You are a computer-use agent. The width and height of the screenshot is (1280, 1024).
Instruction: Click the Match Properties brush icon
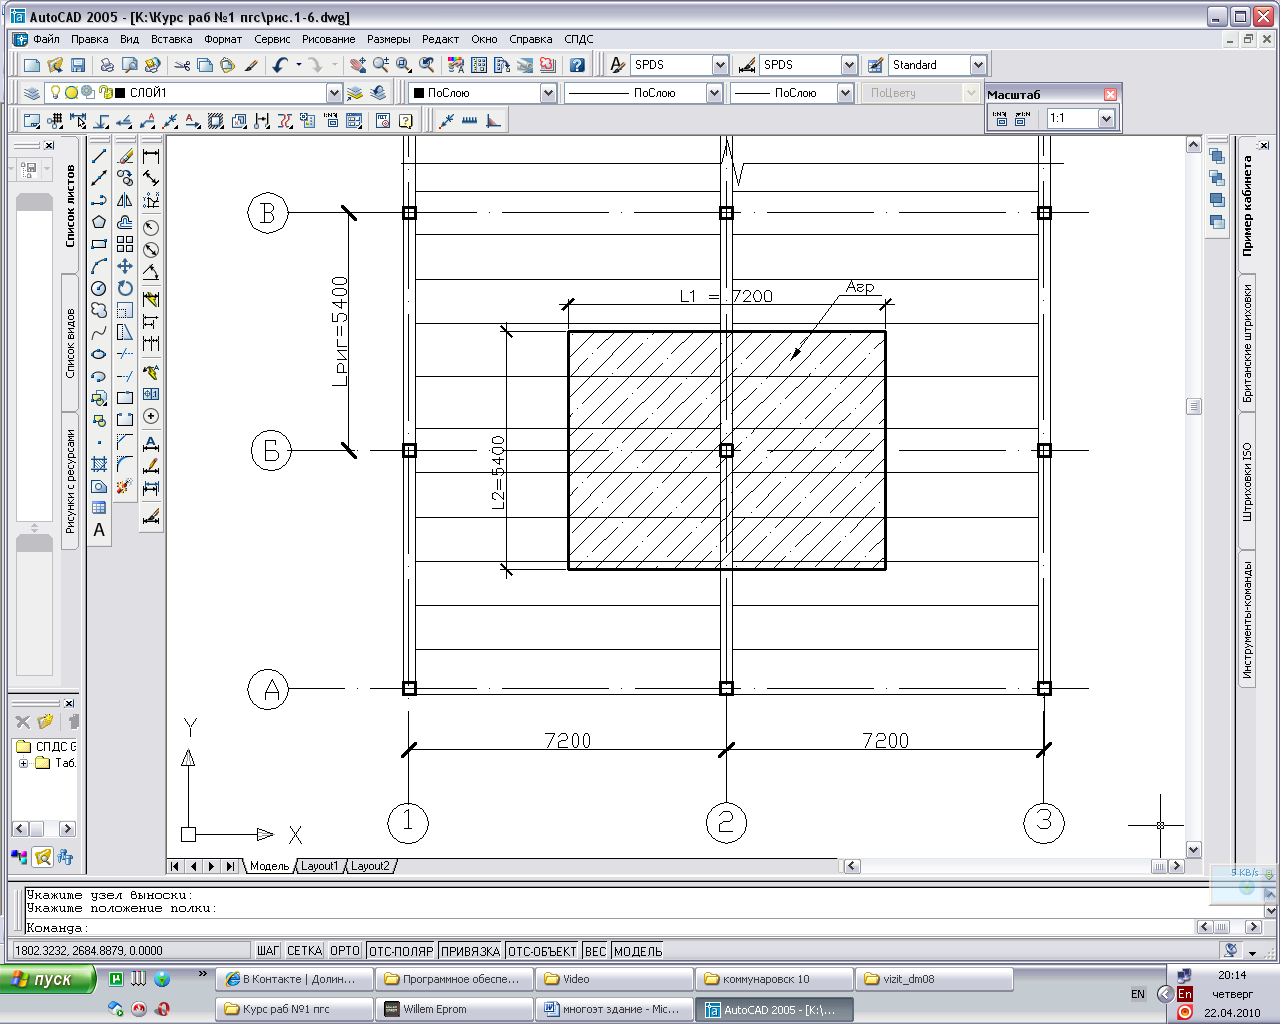tap(251, 65)
